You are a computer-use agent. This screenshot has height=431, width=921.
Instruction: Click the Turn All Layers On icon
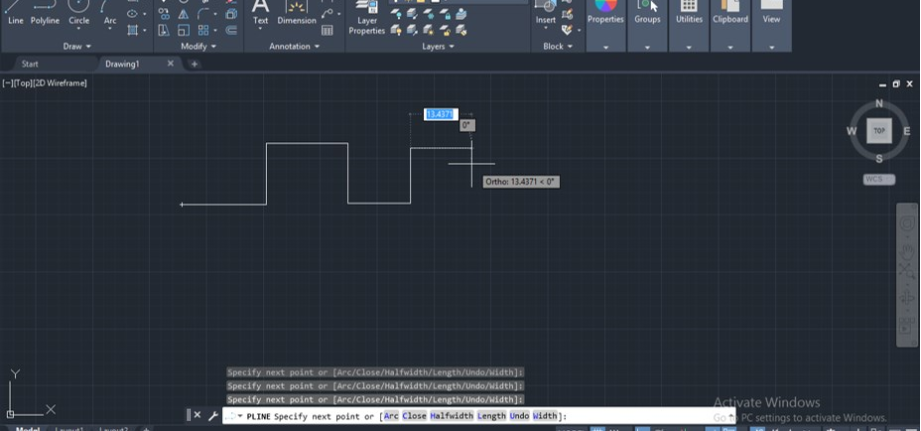396,29
